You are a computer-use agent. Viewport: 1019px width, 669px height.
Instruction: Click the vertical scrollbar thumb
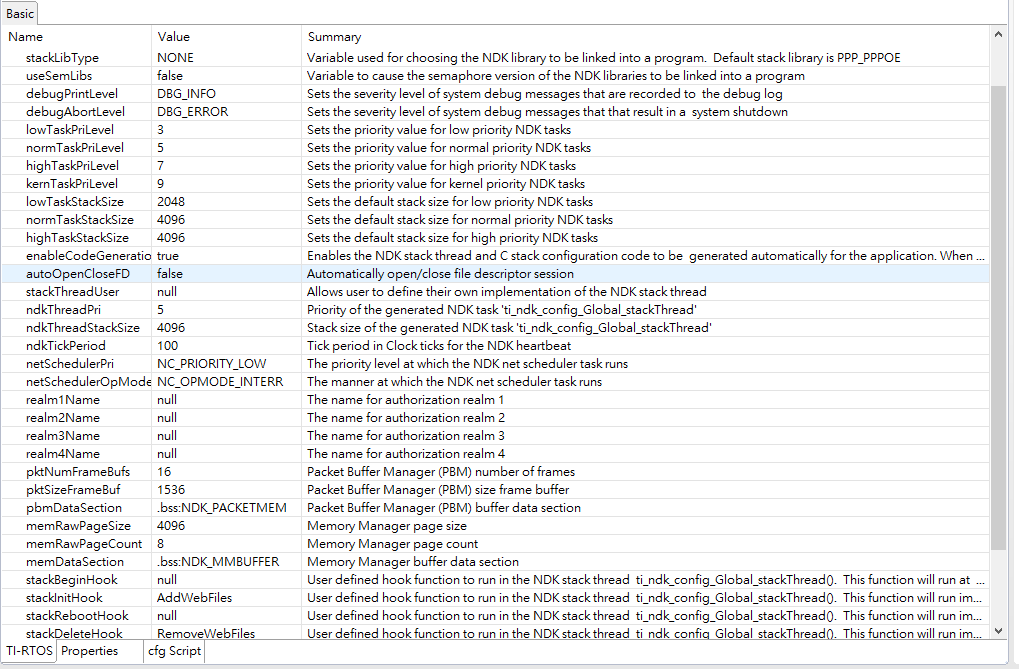coord(998,317)
